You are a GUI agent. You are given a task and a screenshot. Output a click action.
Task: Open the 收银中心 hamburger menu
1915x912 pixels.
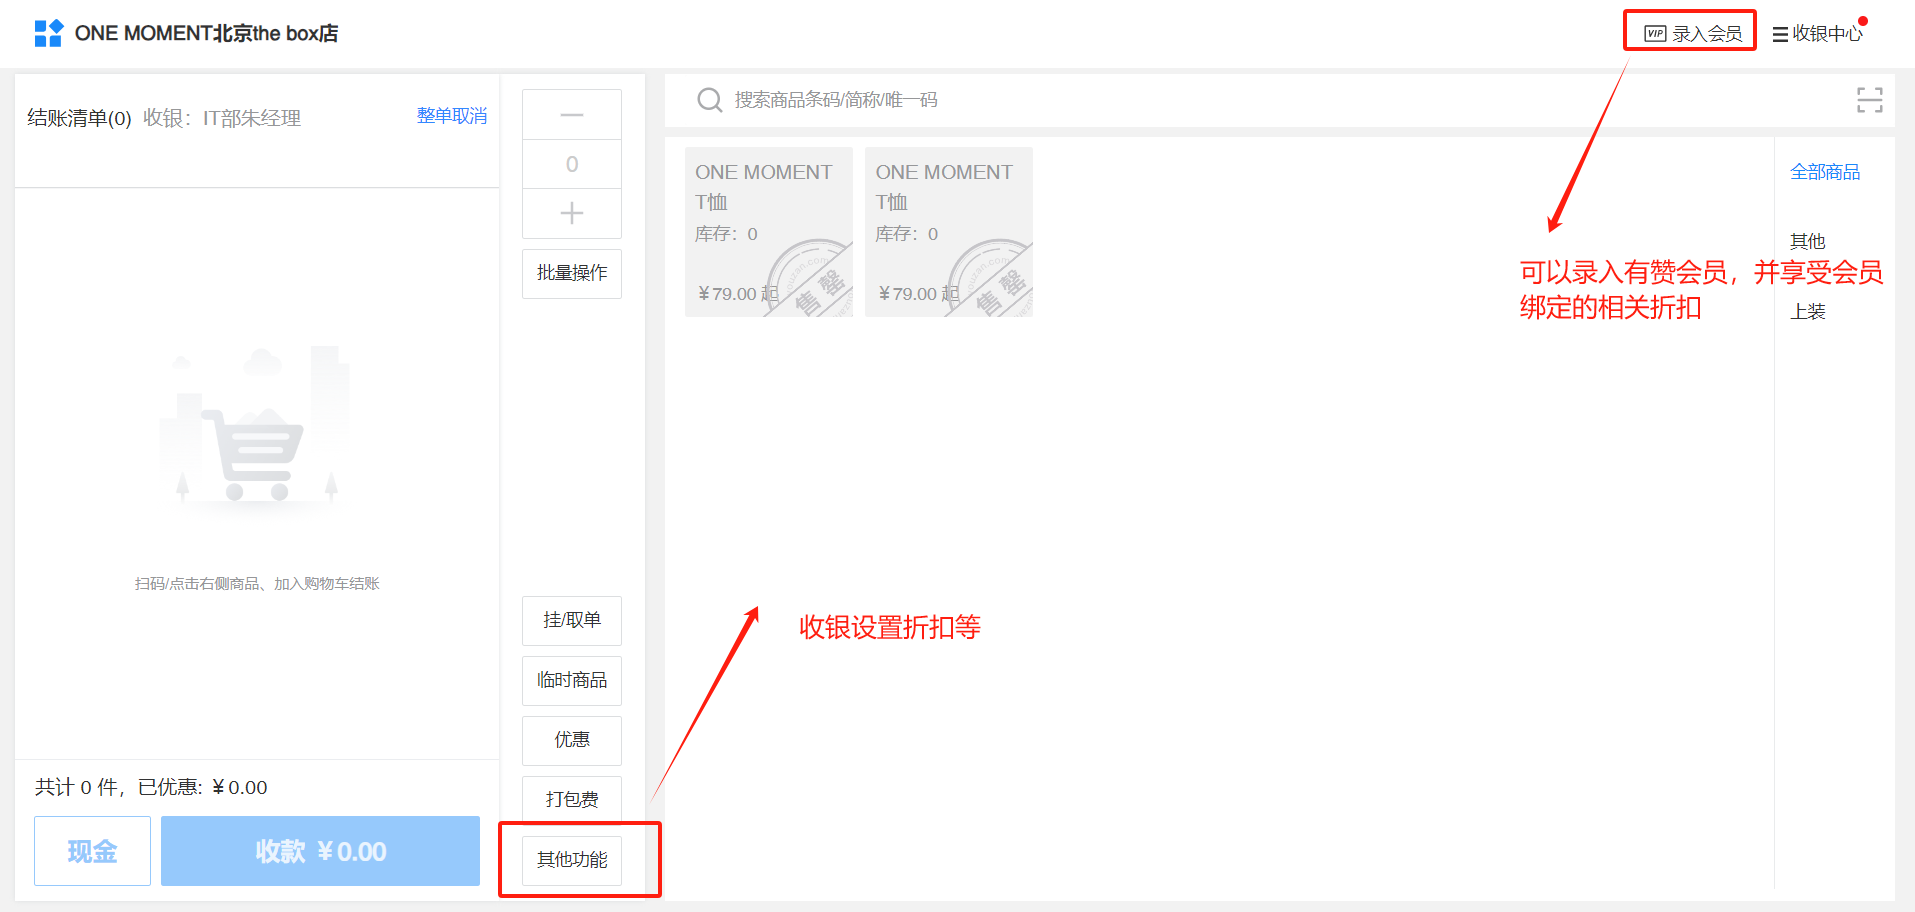pyautogui.click(x=1817, y=33)
